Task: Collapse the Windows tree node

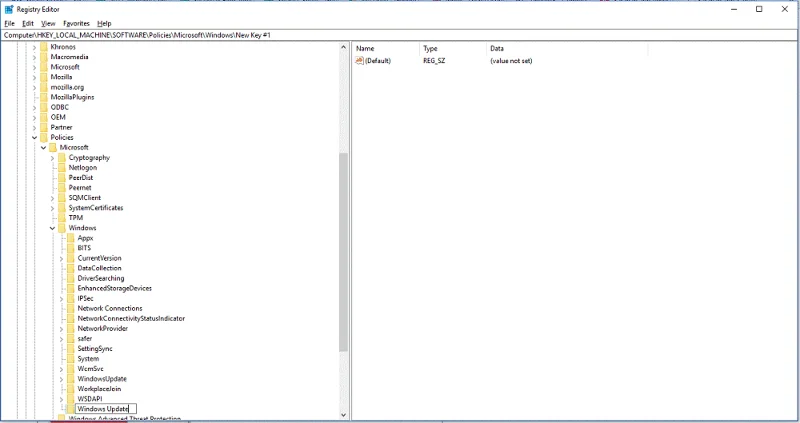Action: coord(53,228)
